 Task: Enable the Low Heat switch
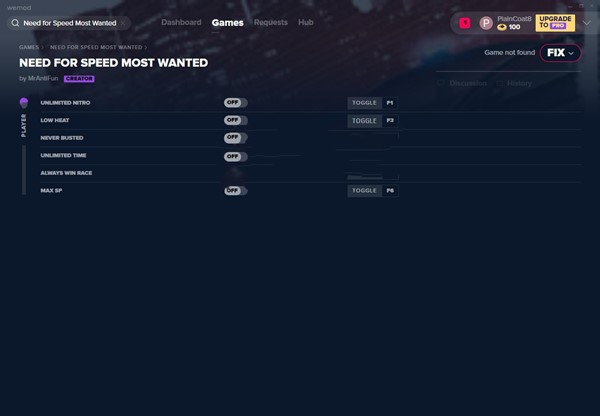(x=235, y=120)
